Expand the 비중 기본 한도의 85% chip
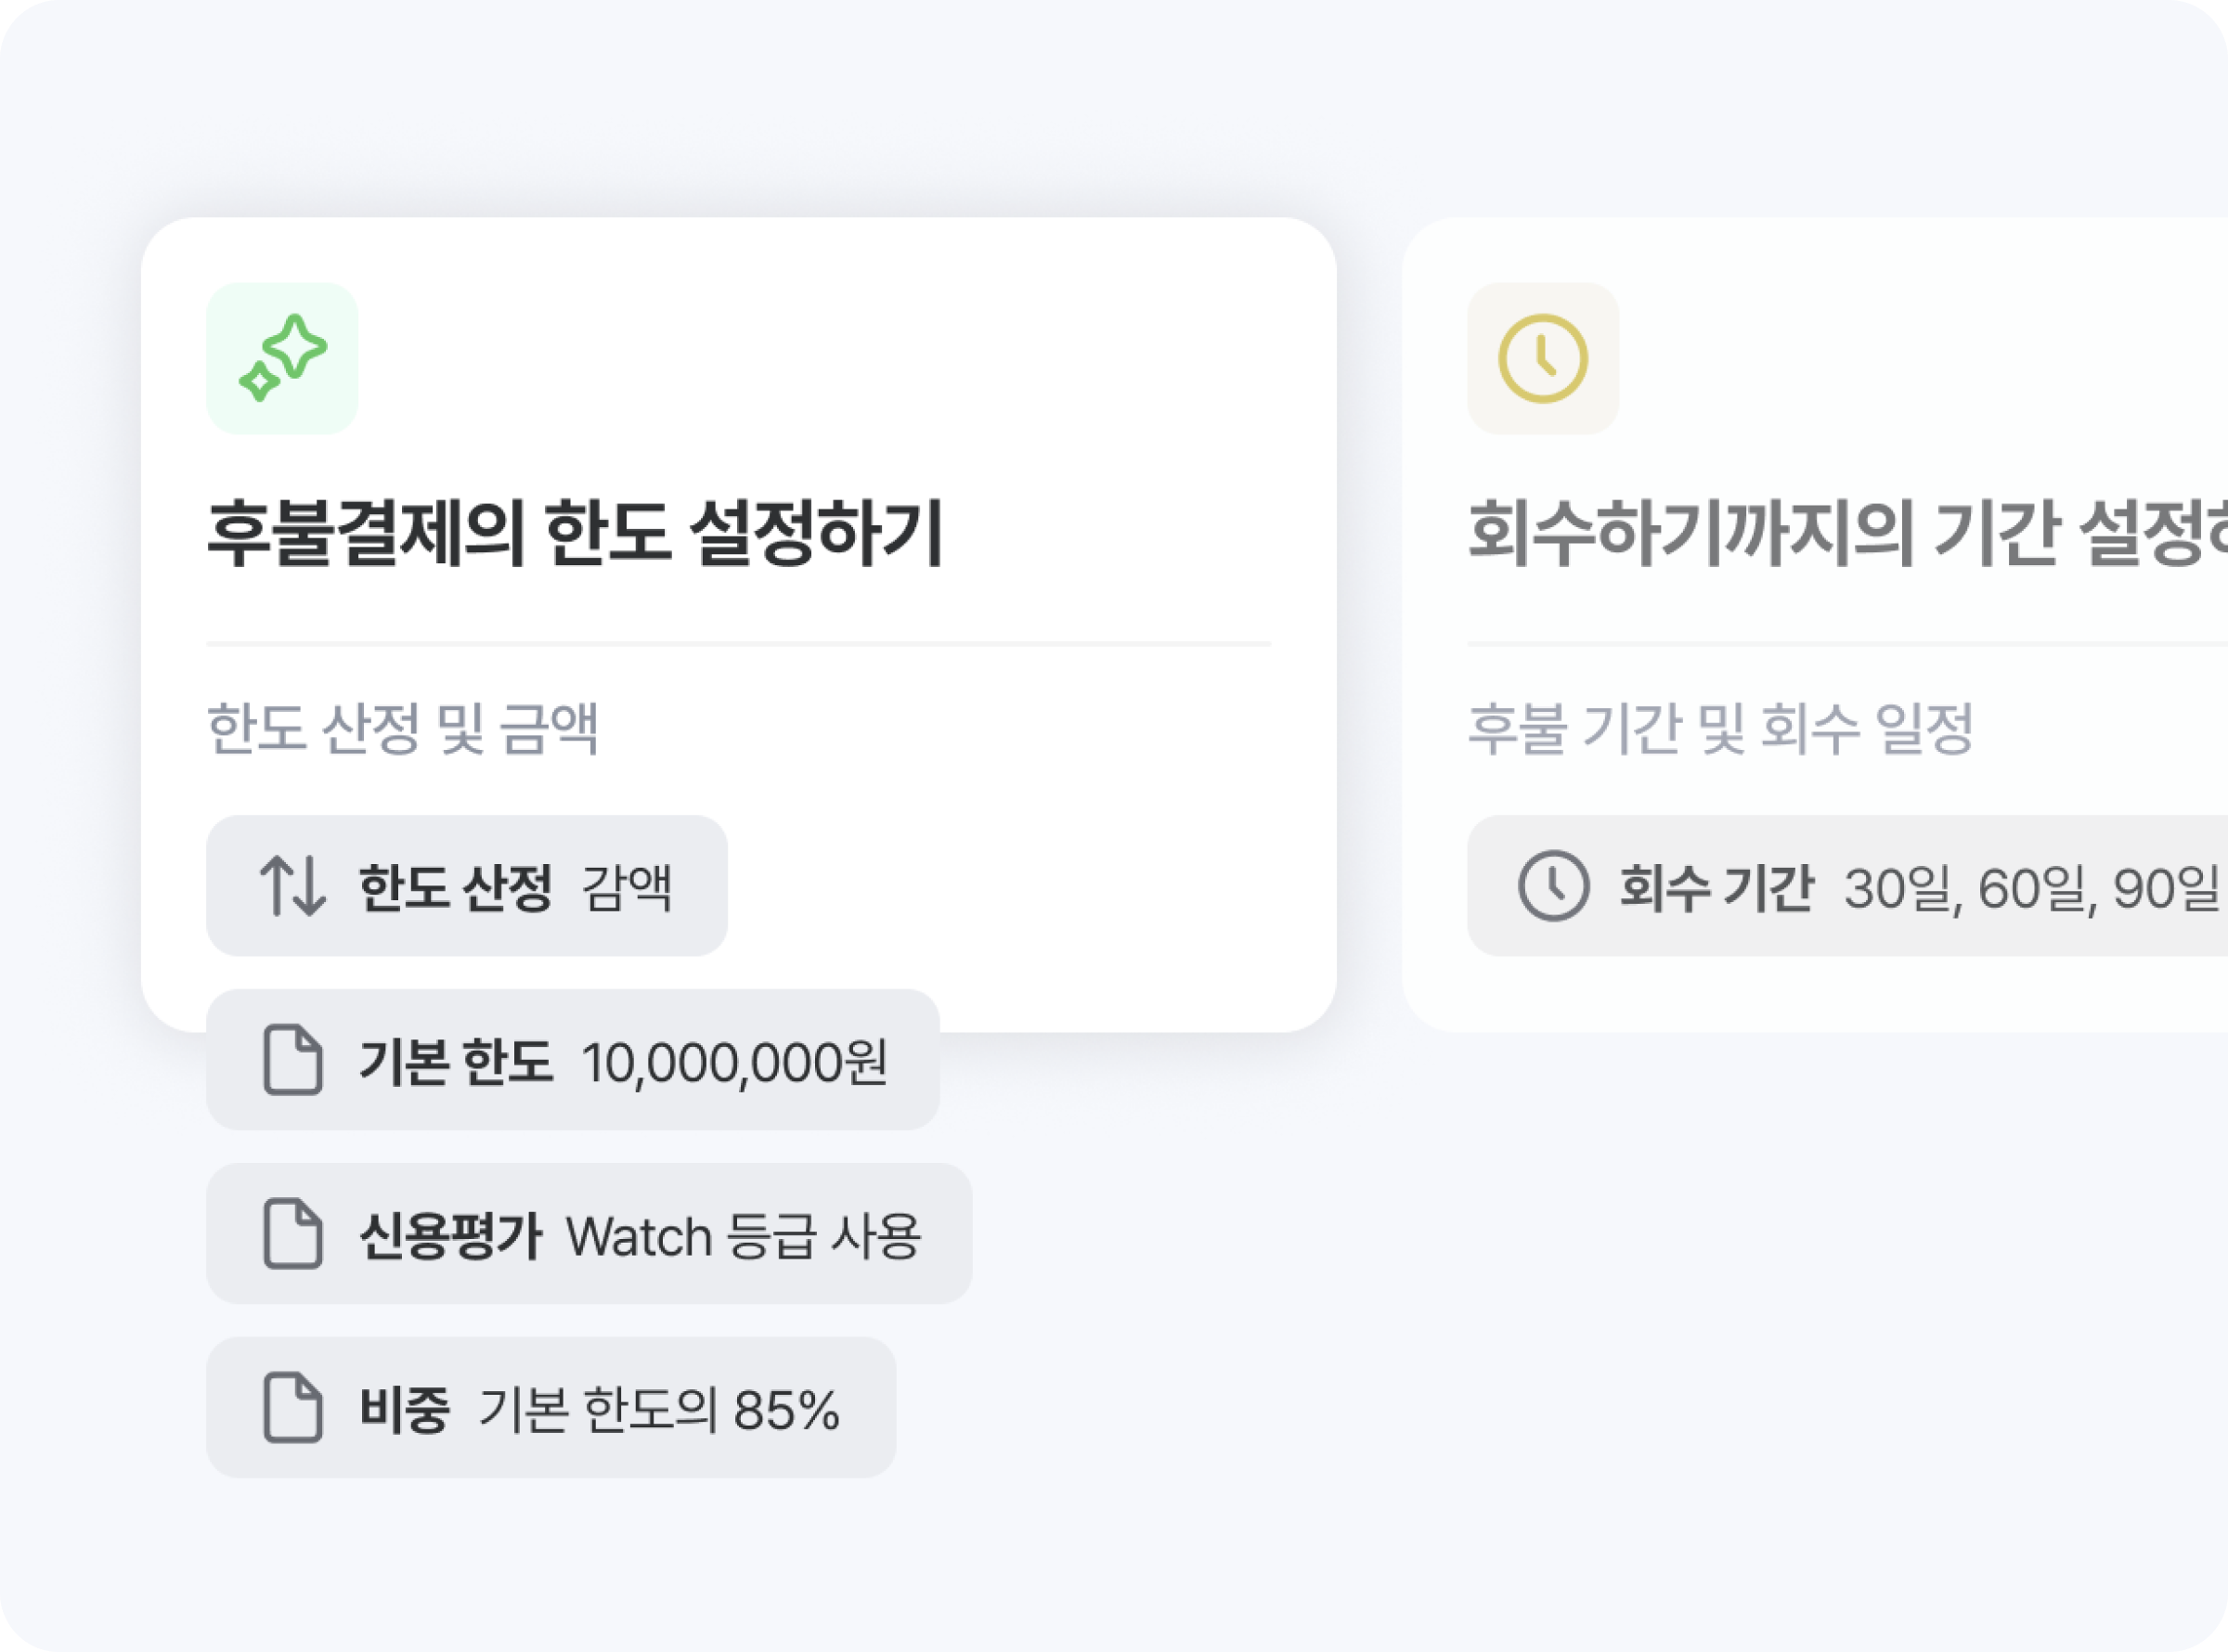The width and height of the screenshot is (2228, 1652). pyautogui.click(x=550, y=1406)
